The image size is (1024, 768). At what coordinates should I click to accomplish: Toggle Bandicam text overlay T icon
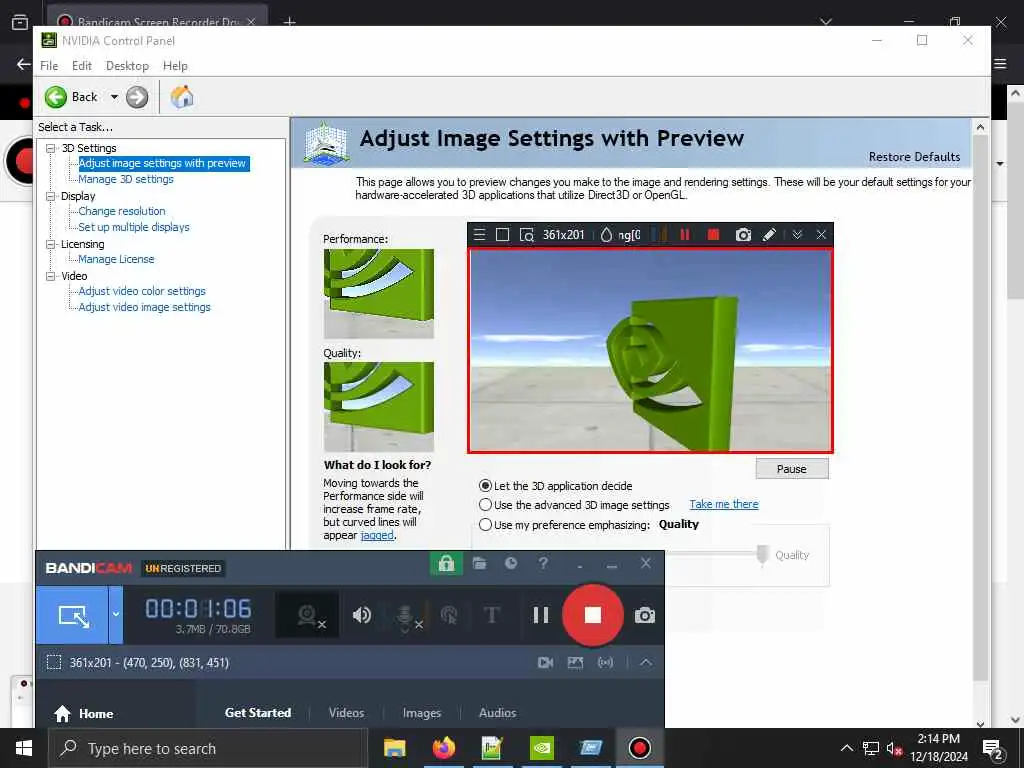492,615
